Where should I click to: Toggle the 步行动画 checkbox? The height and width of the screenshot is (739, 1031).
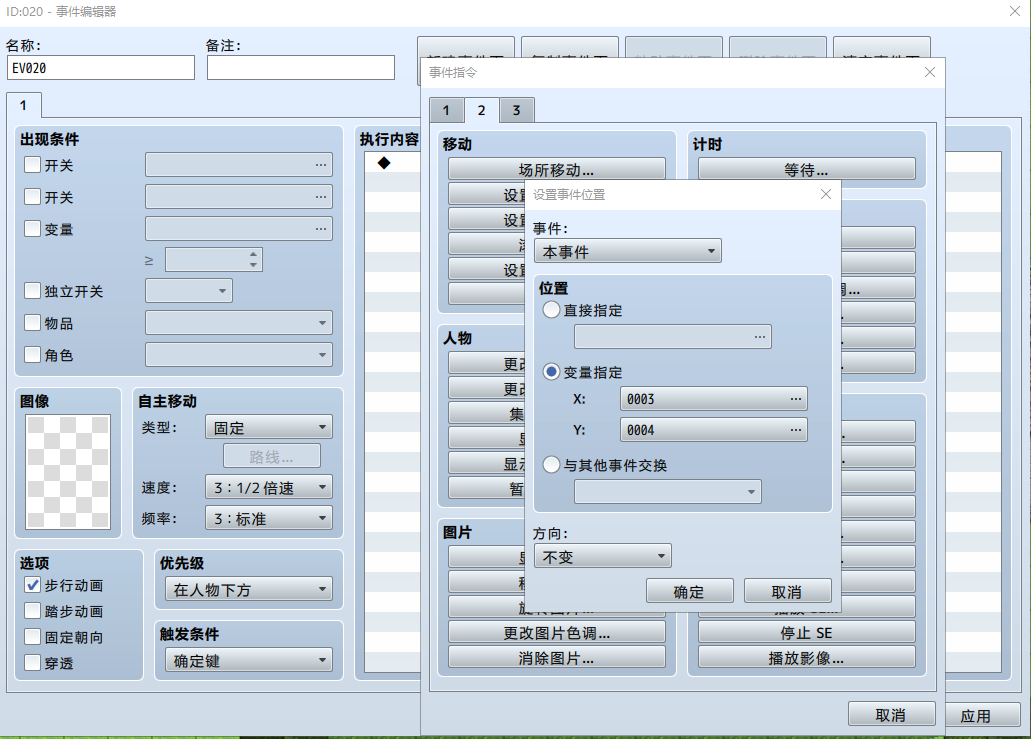32,584
